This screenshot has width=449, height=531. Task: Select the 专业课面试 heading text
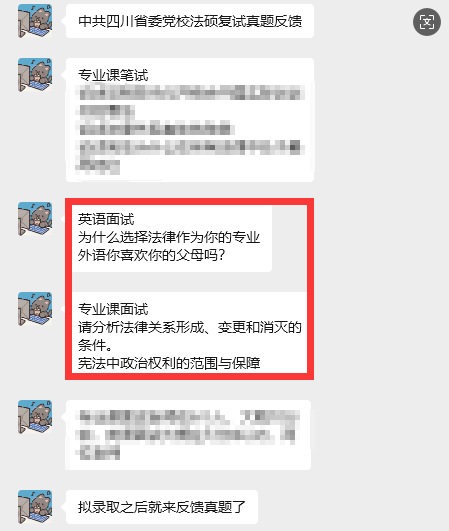point(113,309)
